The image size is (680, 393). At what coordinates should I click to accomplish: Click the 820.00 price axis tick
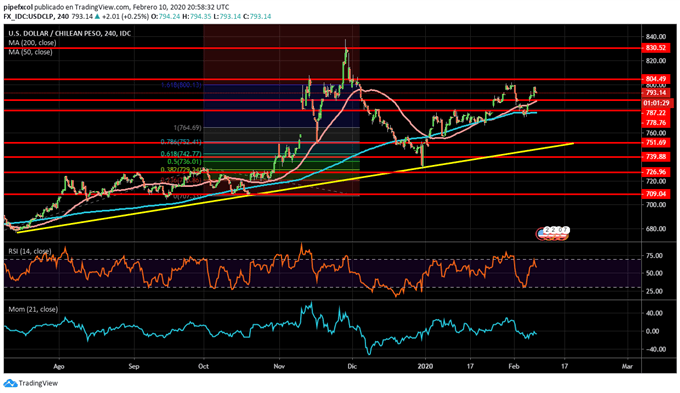[655, 61]
